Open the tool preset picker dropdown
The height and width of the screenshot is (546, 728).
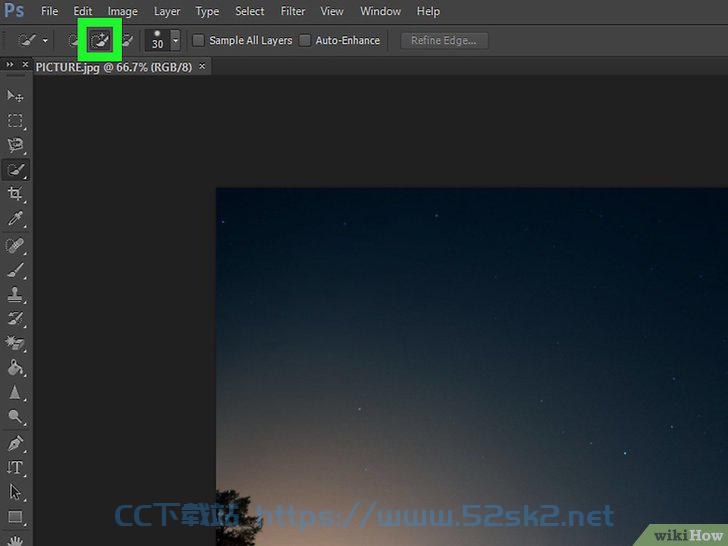tap(45, 41)
